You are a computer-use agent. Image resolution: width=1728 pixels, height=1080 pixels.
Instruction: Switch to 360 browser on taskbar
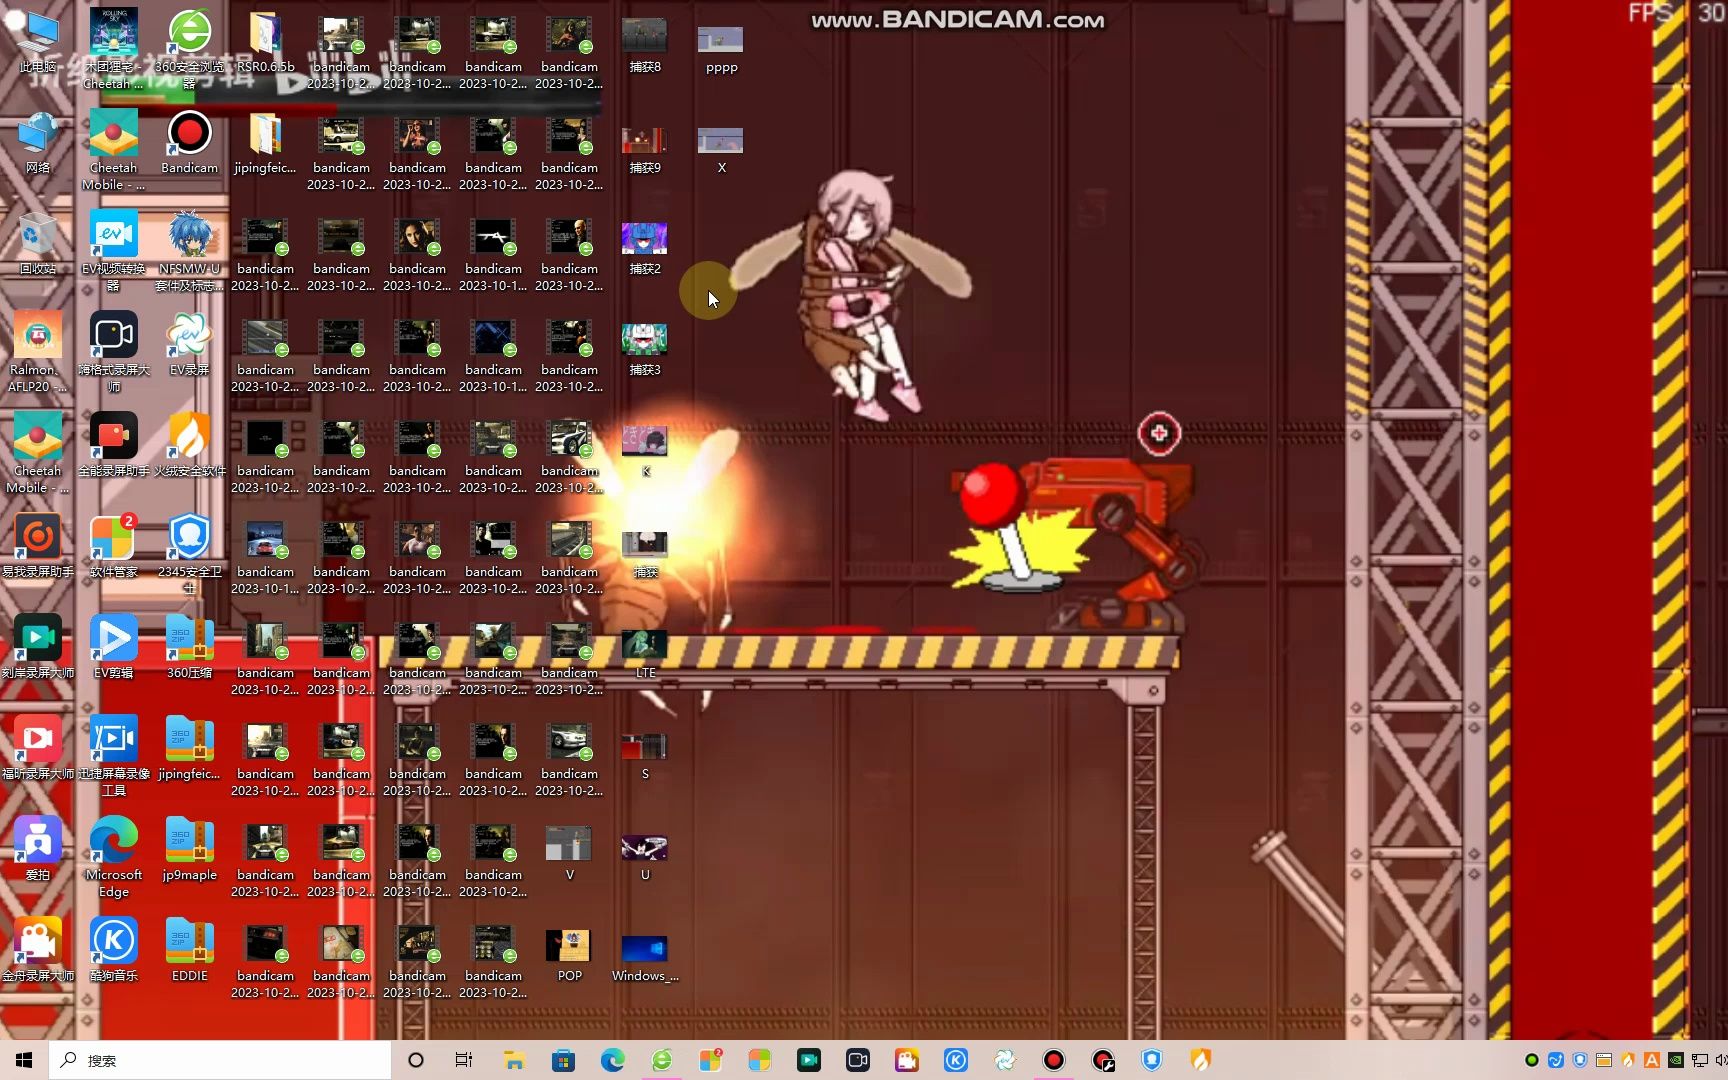click(x=662, y=1060)
